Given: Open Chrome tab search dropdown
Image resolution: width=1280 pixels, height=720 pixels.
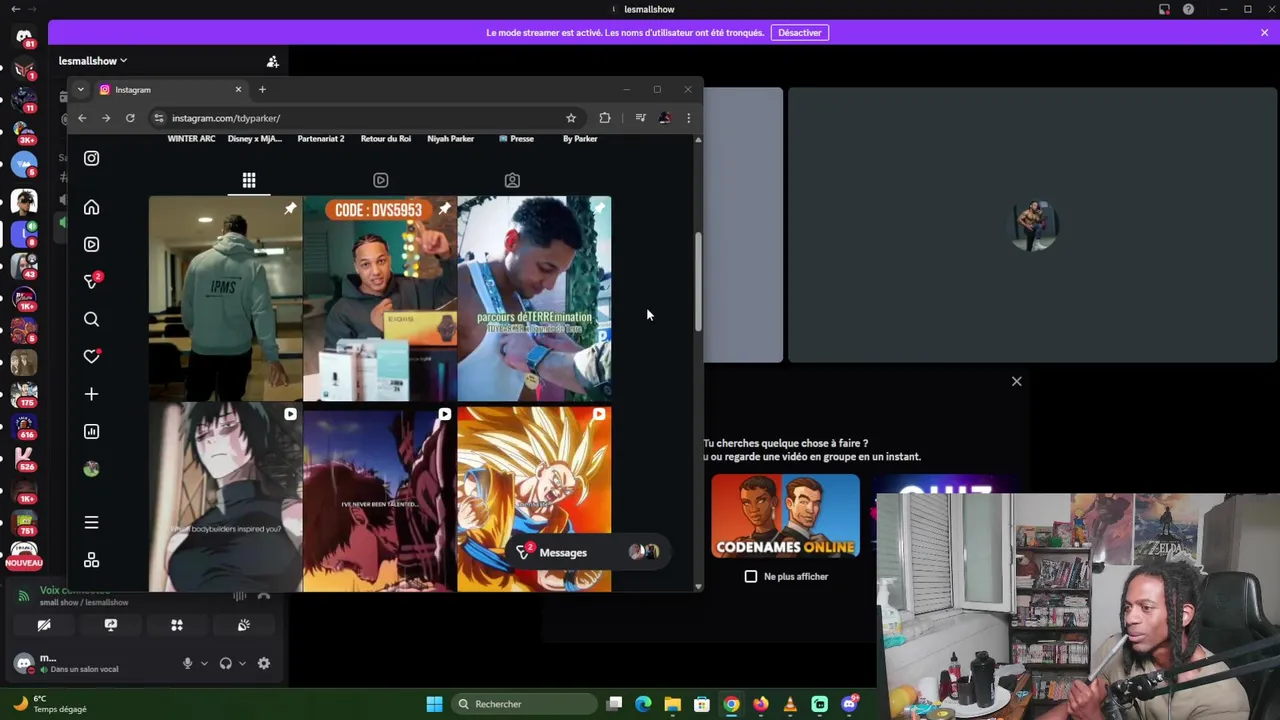Looking at the screenshot, I should pyautogui.click(x=80, y=90).
